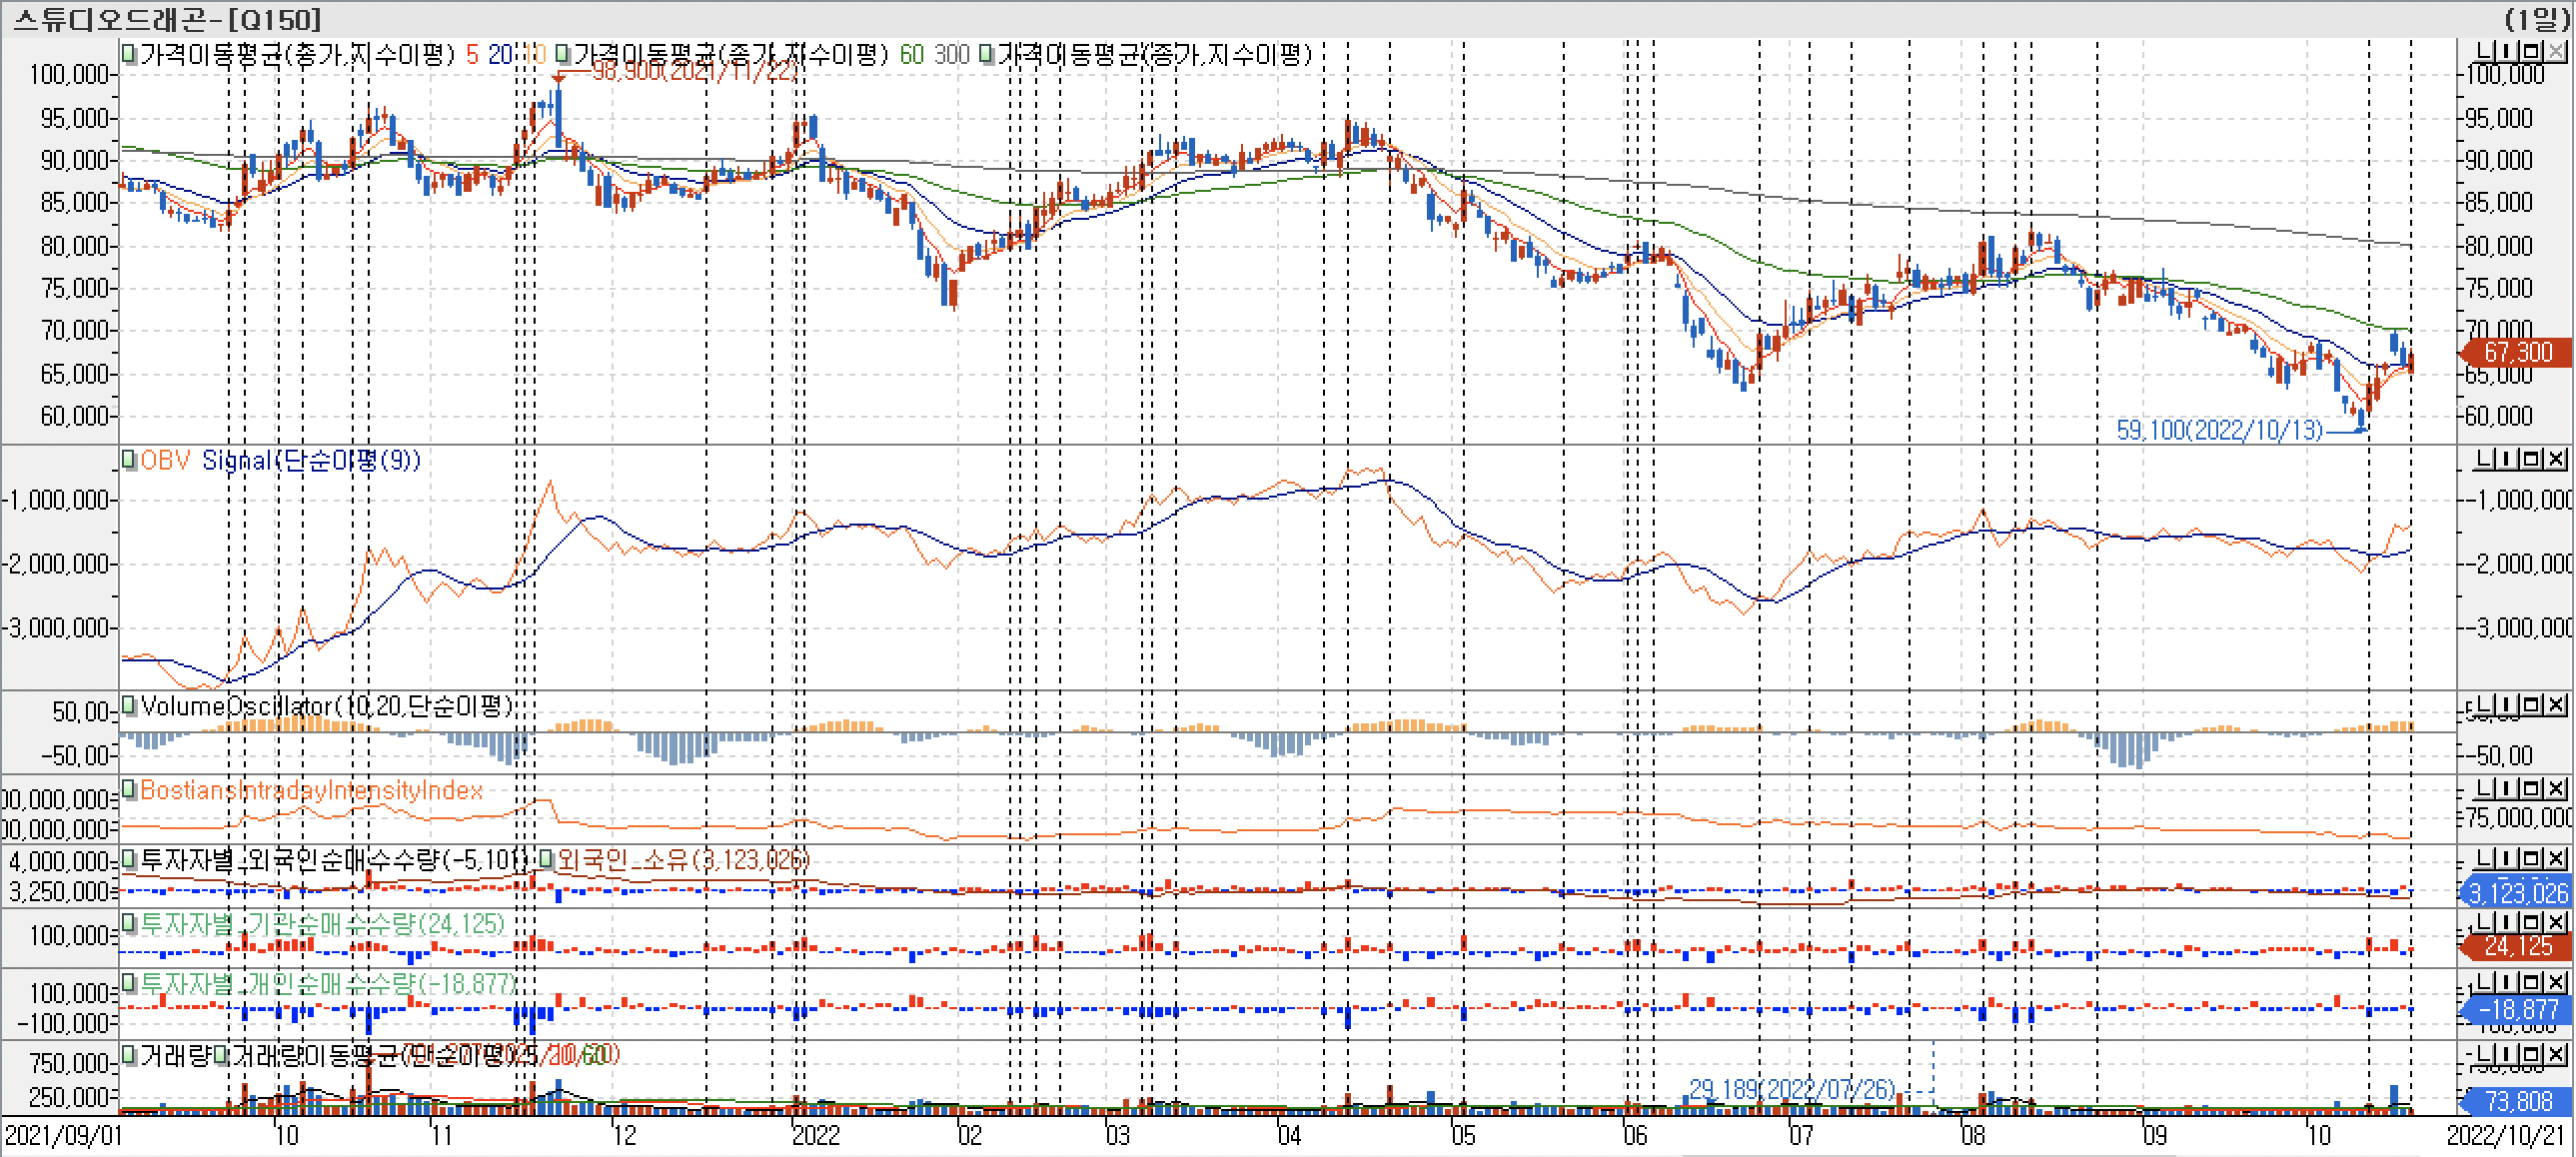The image size is (2576, 1157).
Task: Toggle the OBV legend checkbox
Action: tap(129, 460)
